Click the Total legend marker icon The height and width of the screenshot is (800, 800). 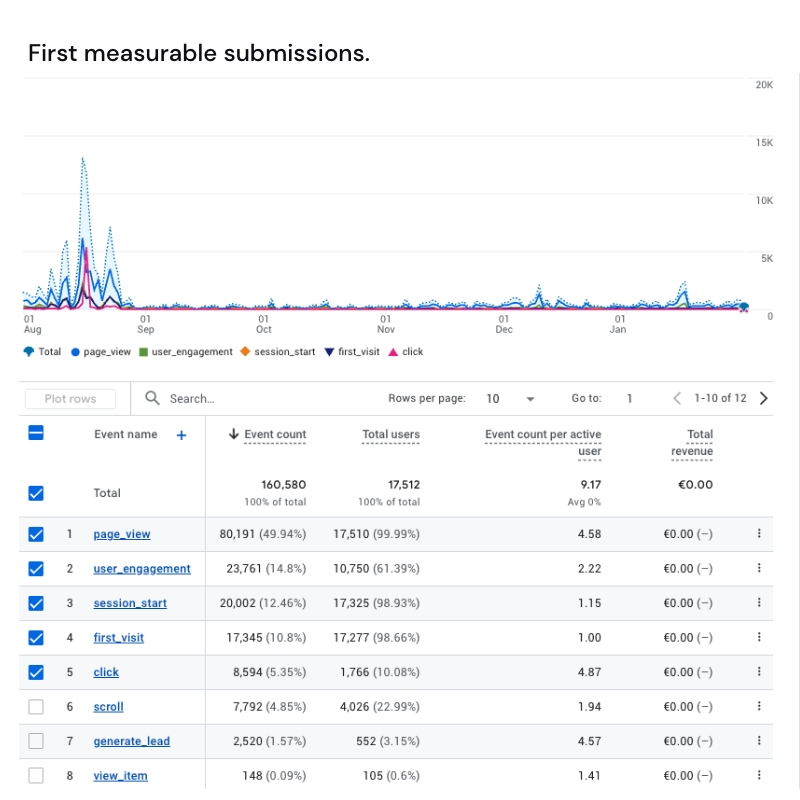click(x=28, y=351)
